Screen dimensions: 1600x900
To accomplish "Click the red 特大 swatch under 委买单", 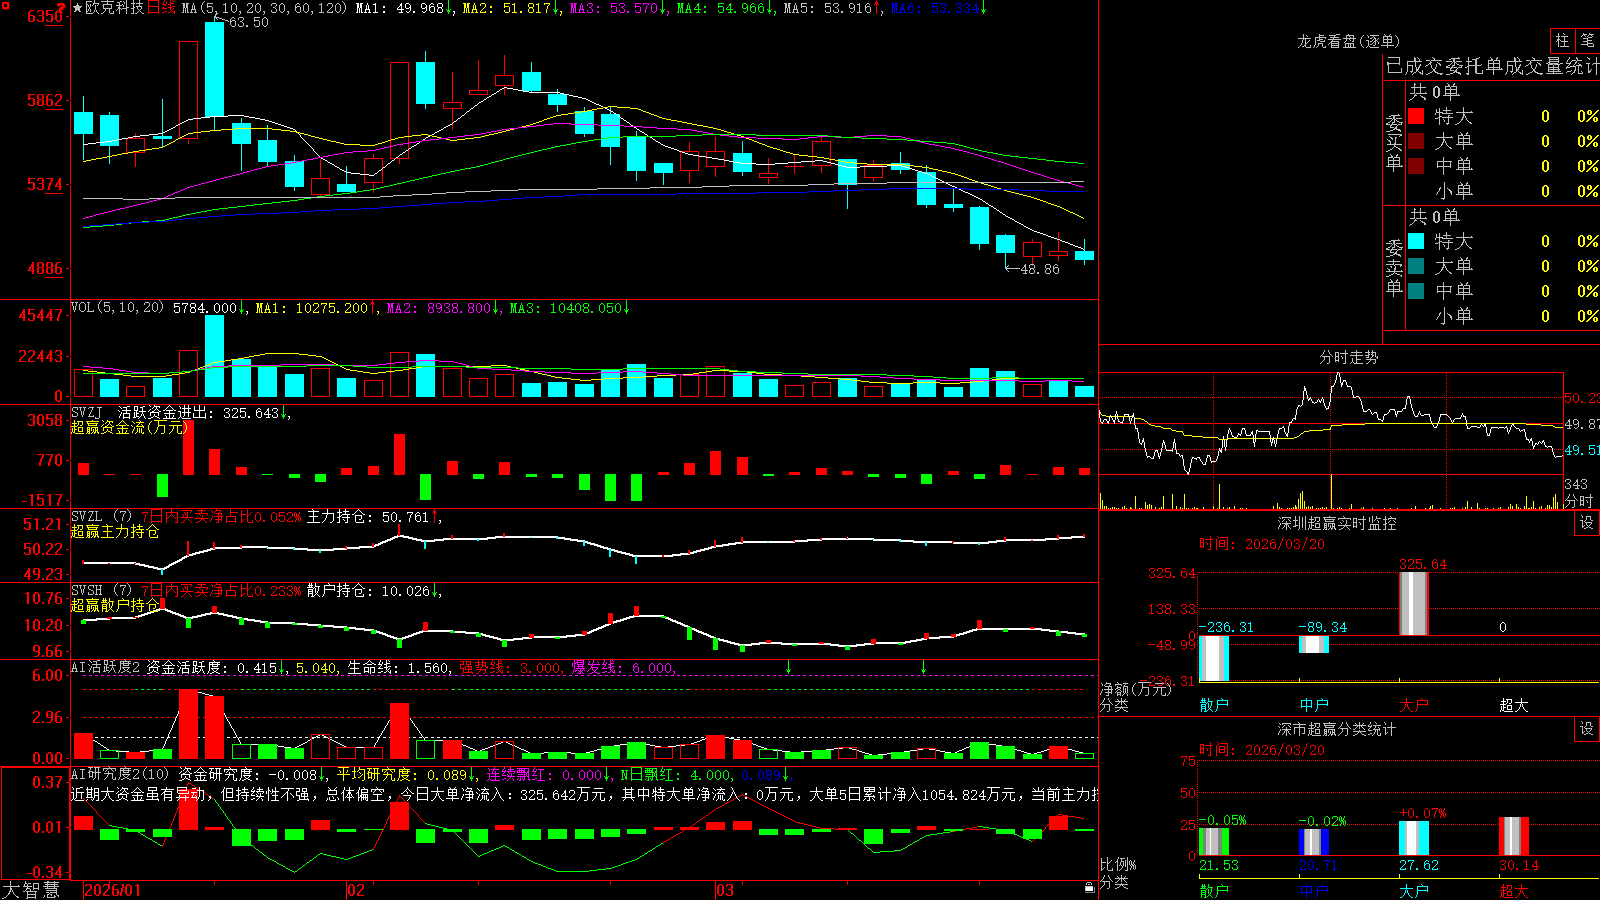I will click(x=1416, y=116).
